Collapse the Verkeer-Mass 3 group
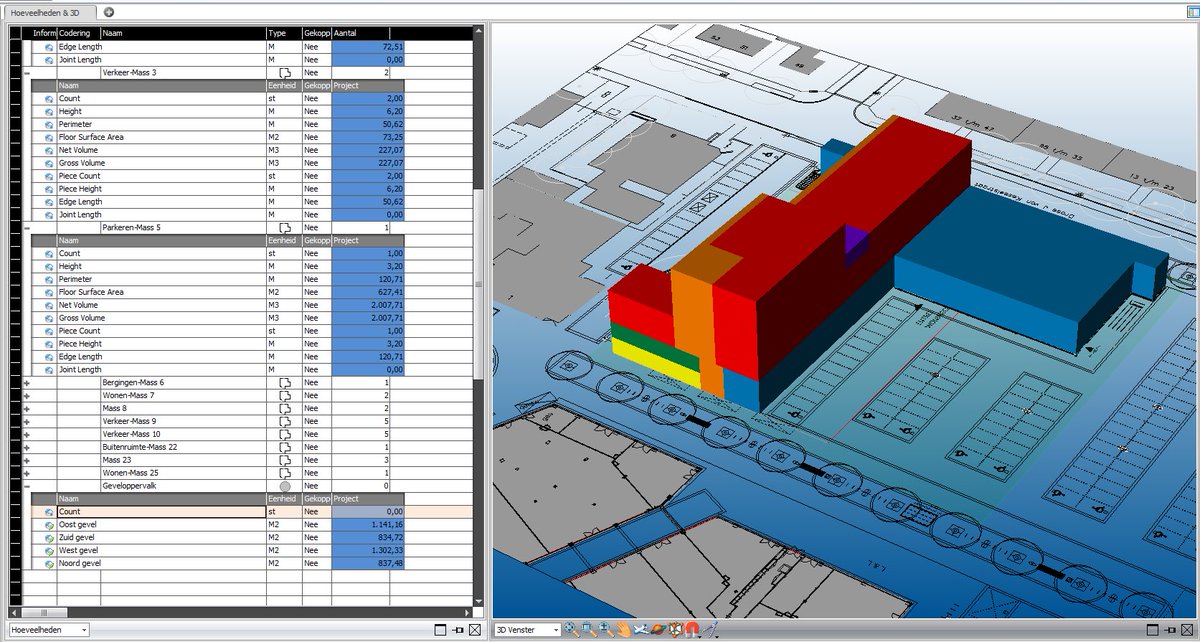Image resolution: width=1200 pixels, height=642 pixels. pos(27,73)
